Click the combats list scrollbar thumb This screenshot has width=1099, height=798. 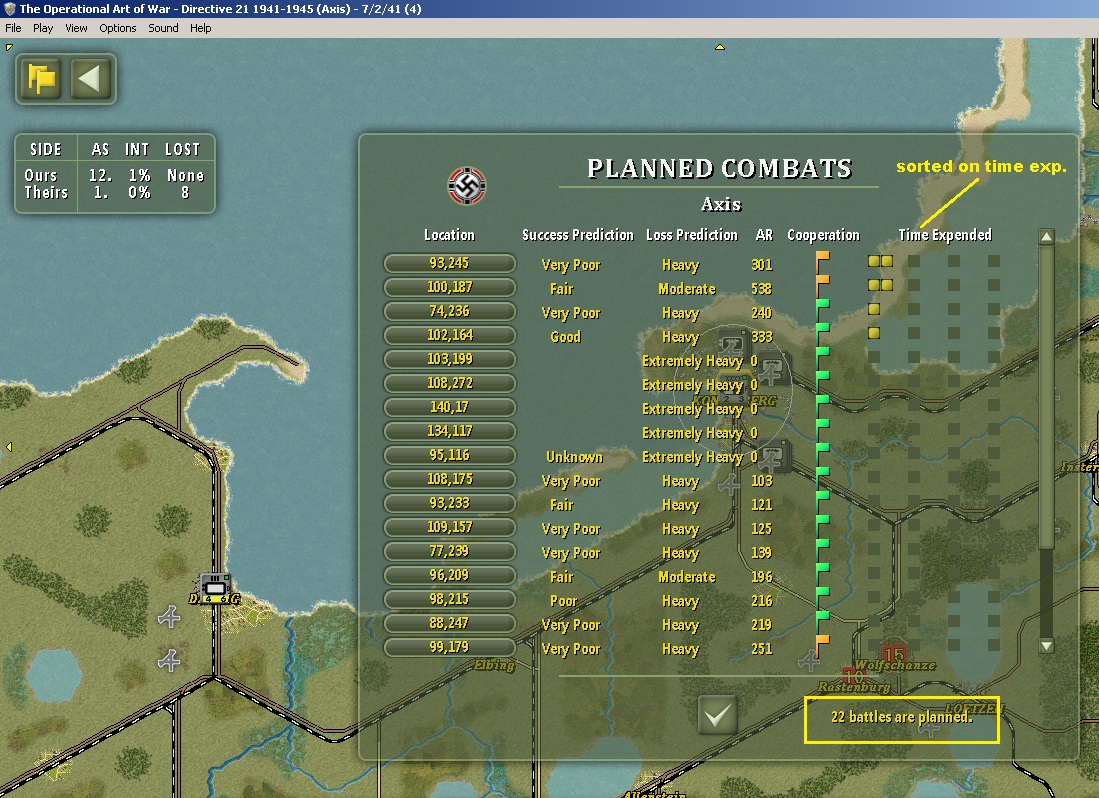click(1046, 397)
